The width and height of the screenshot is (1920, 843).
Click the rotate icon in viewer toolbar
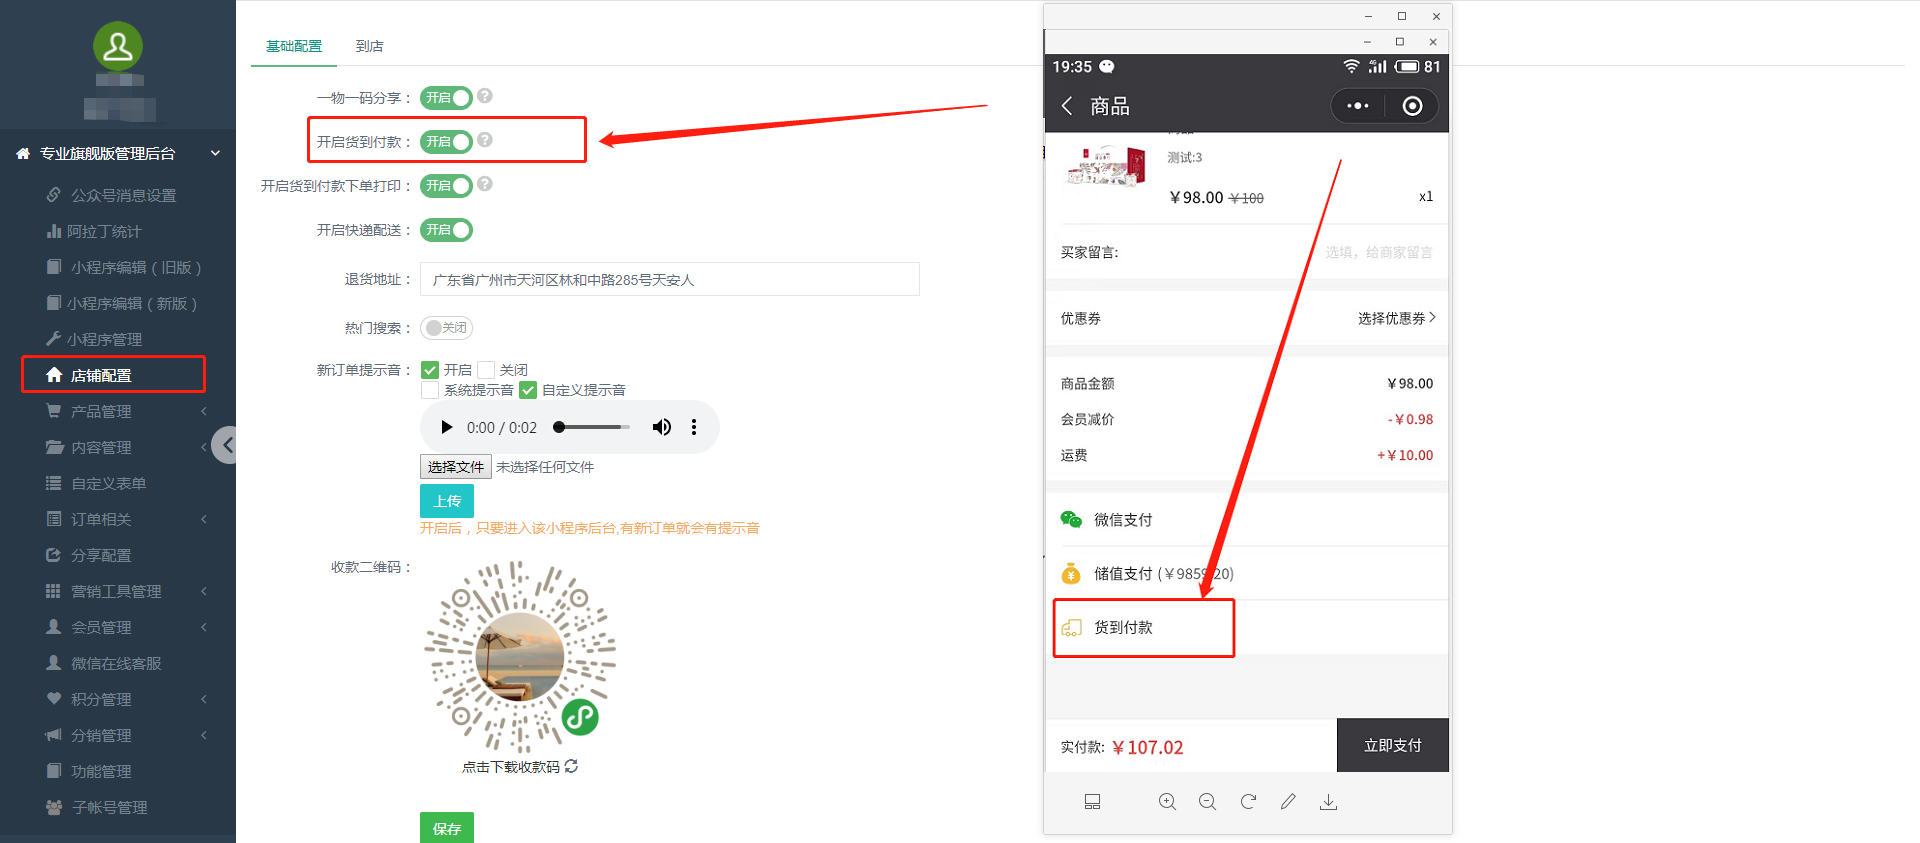point(1248,802)
